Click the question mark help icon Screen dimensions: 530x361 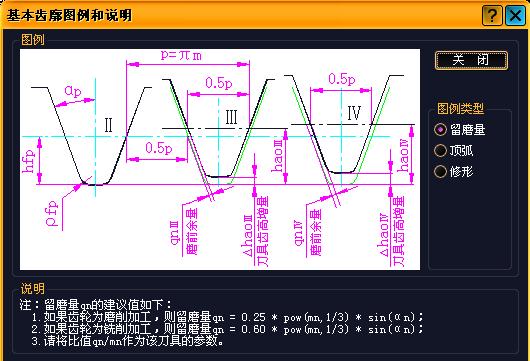point(492,16)
